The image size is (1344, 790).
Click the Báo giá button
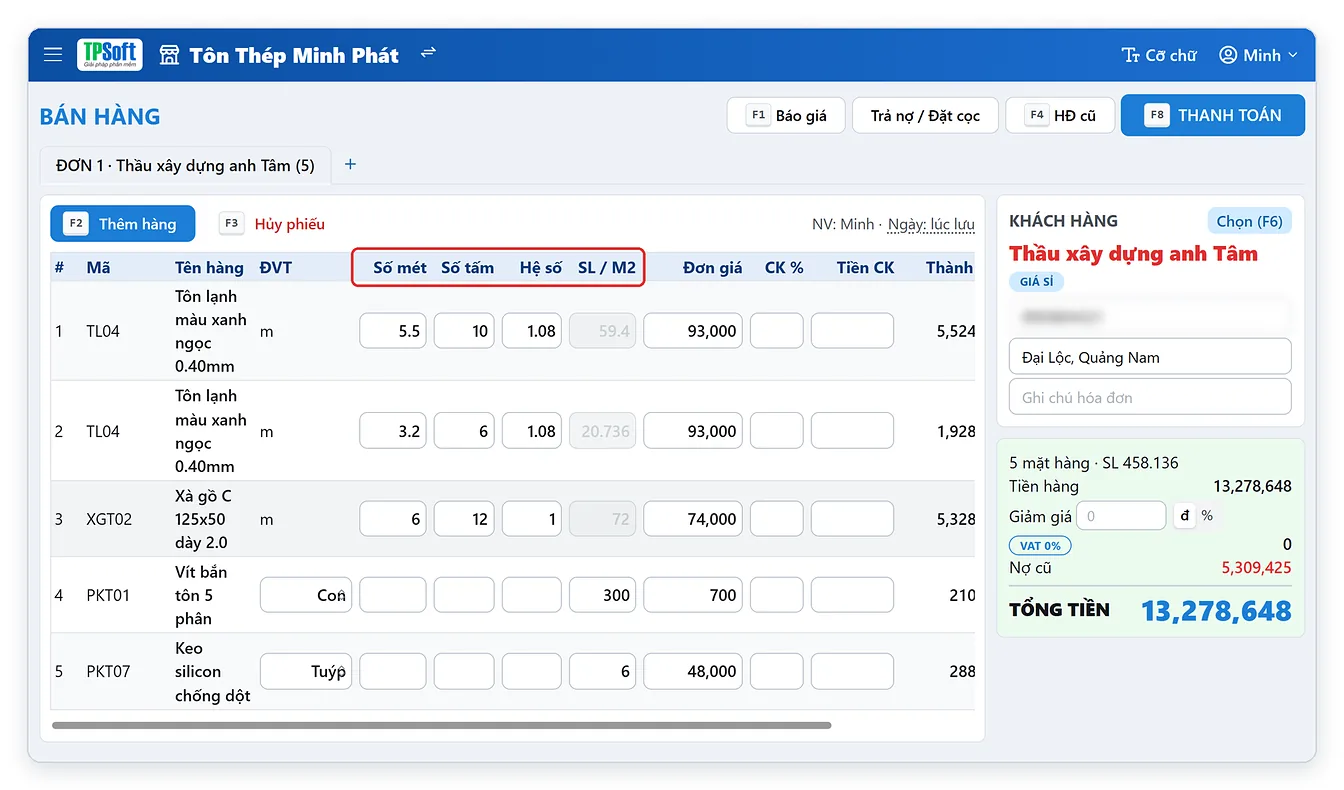pos(786,115)
